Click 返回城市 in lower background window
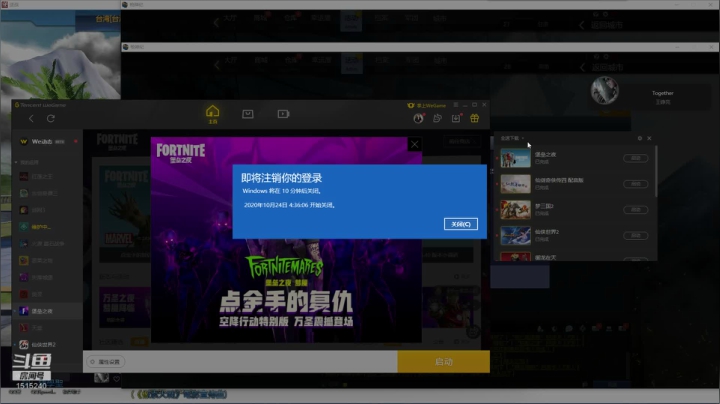The image size is (720, 404). (x=607, y=67)
